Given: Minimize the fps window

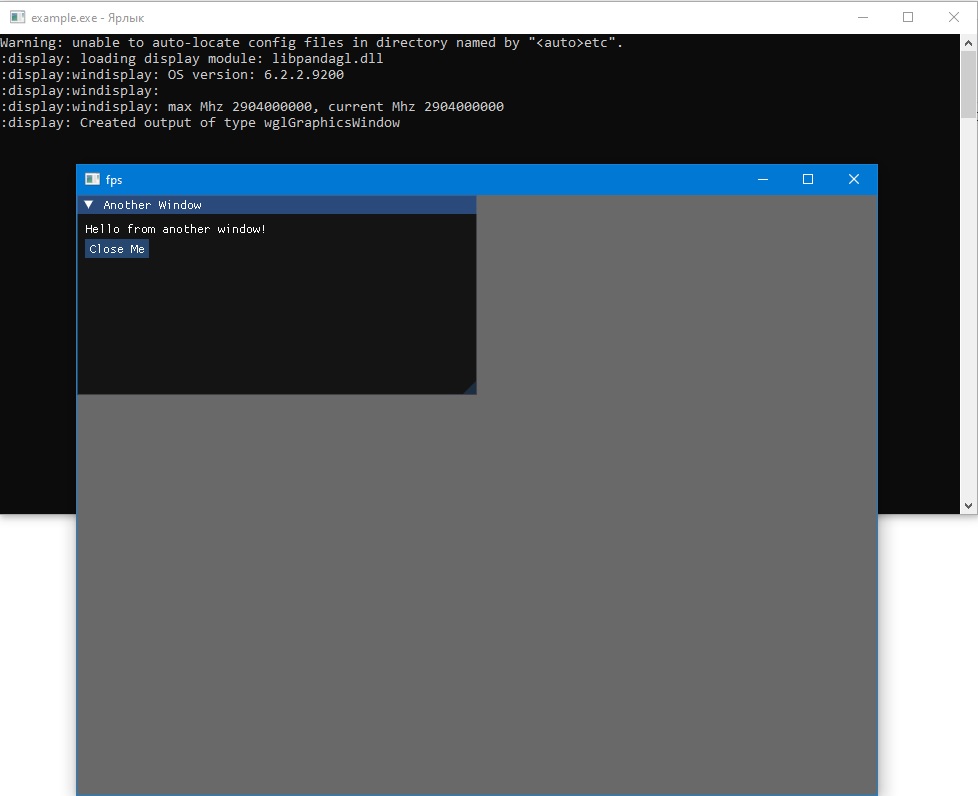Looking at the screenshot, I should 763,179.
